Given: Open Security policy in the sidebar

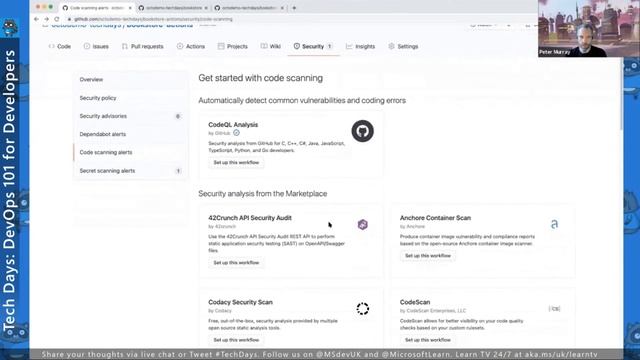Looking at the screenshot, I should (x=130, y=98).
